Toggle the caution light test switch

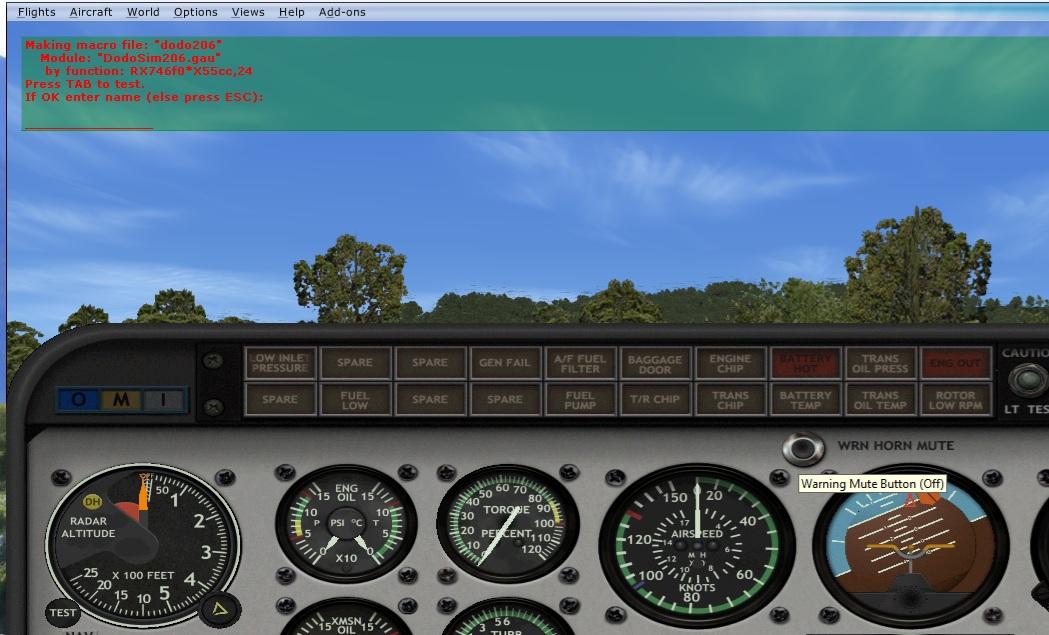tap(1027, 379)
